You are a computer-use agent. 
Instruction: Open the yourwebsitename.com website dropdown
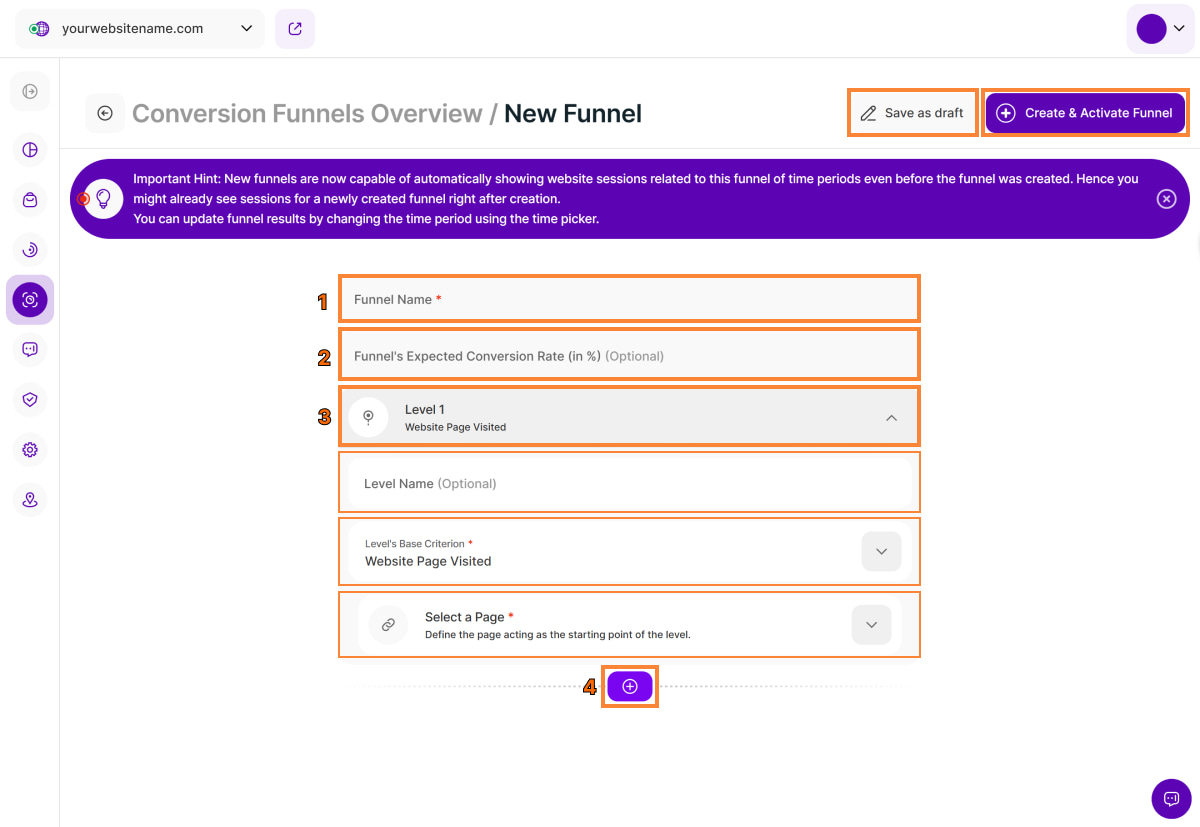140,29
